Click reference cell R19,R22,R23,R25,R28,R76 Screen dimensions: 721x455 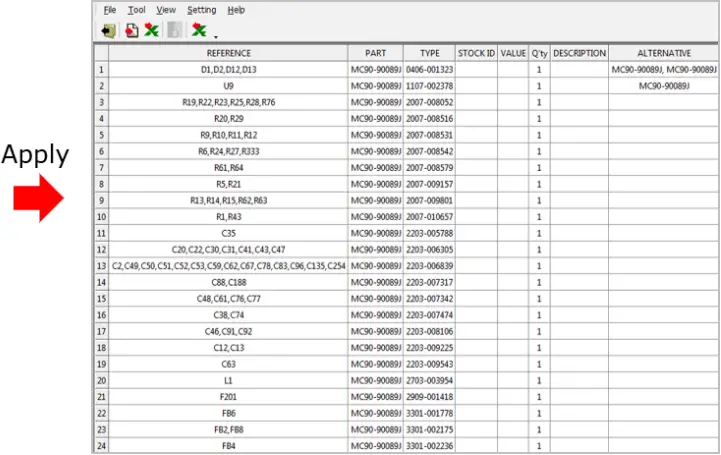coord(229,102)
